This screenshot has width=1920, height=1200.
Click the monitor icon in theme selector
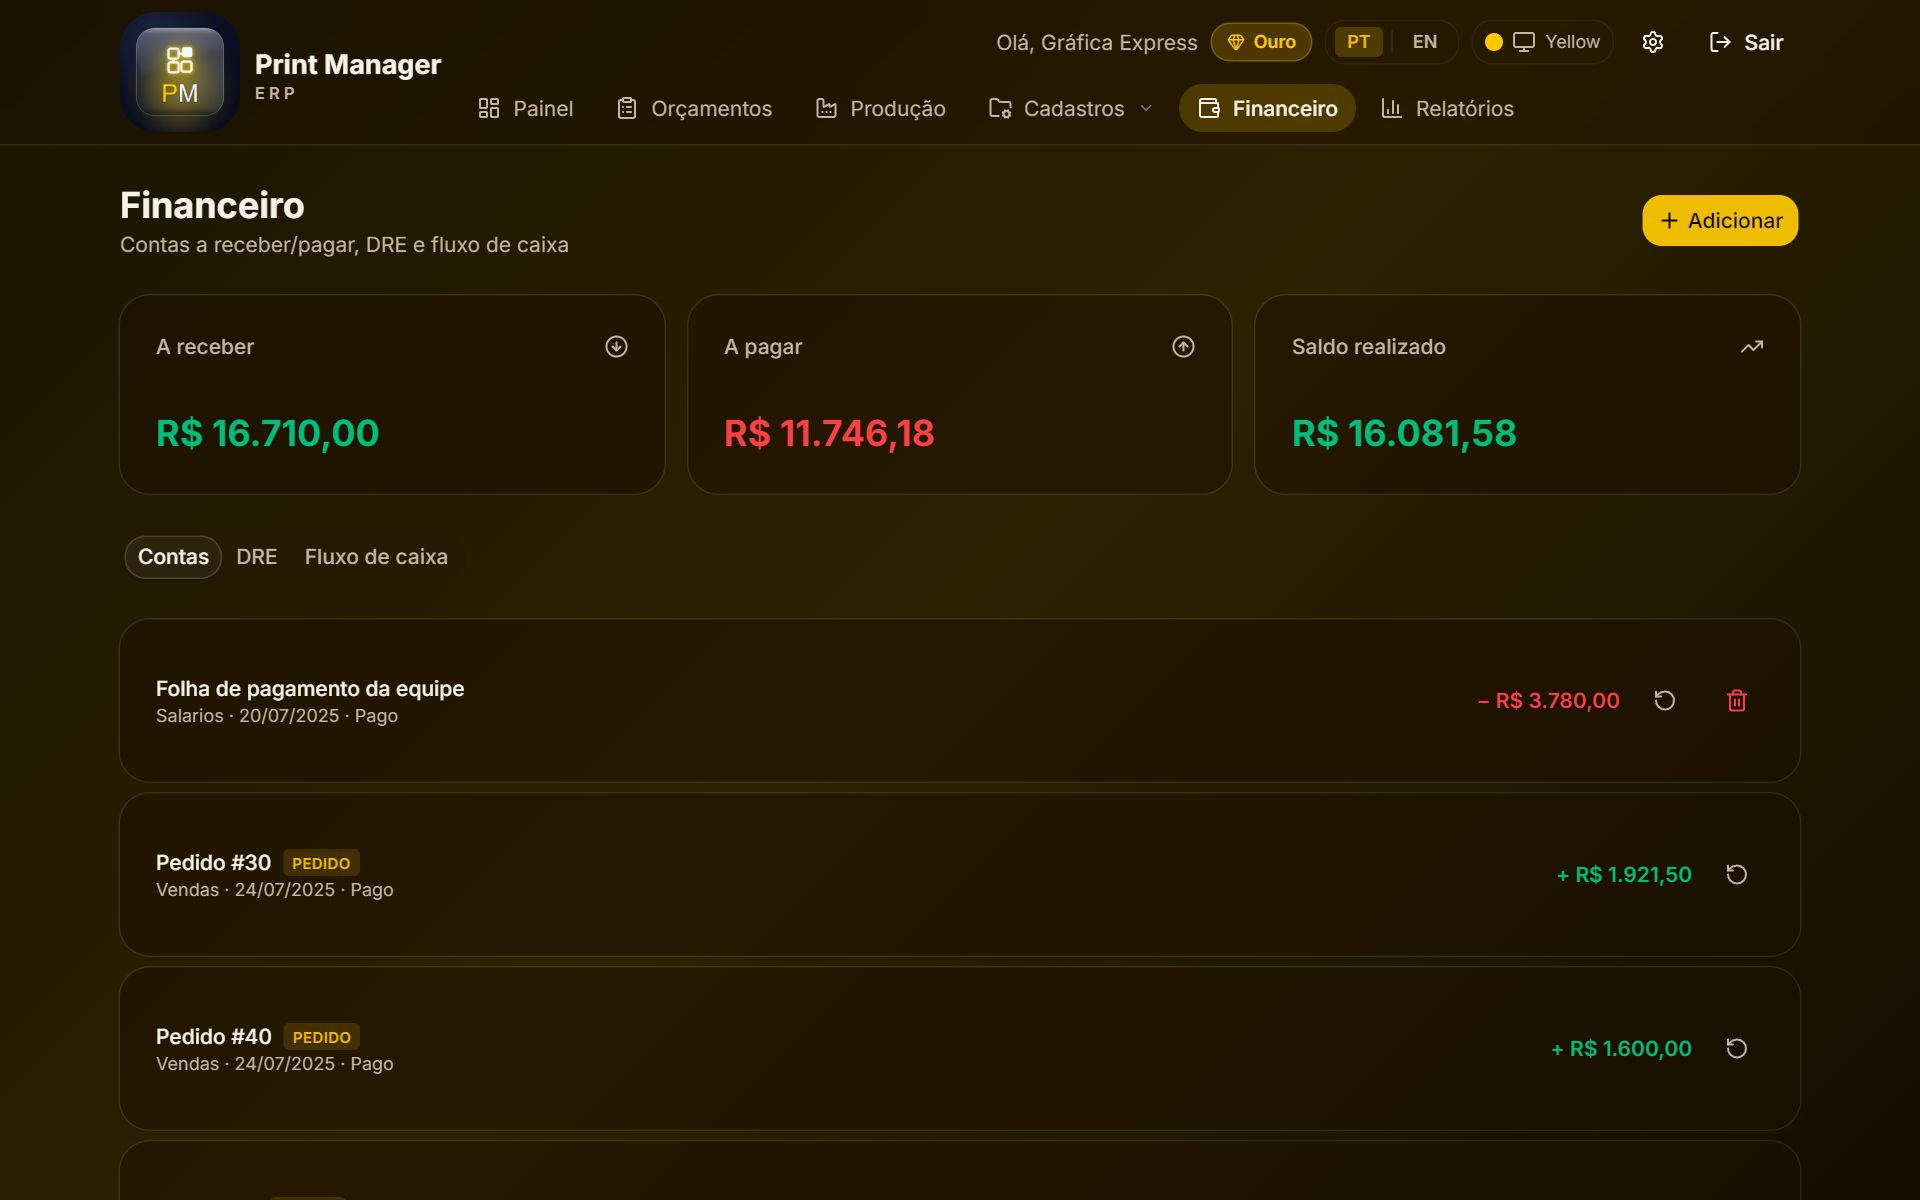[x=1523, y=42]
